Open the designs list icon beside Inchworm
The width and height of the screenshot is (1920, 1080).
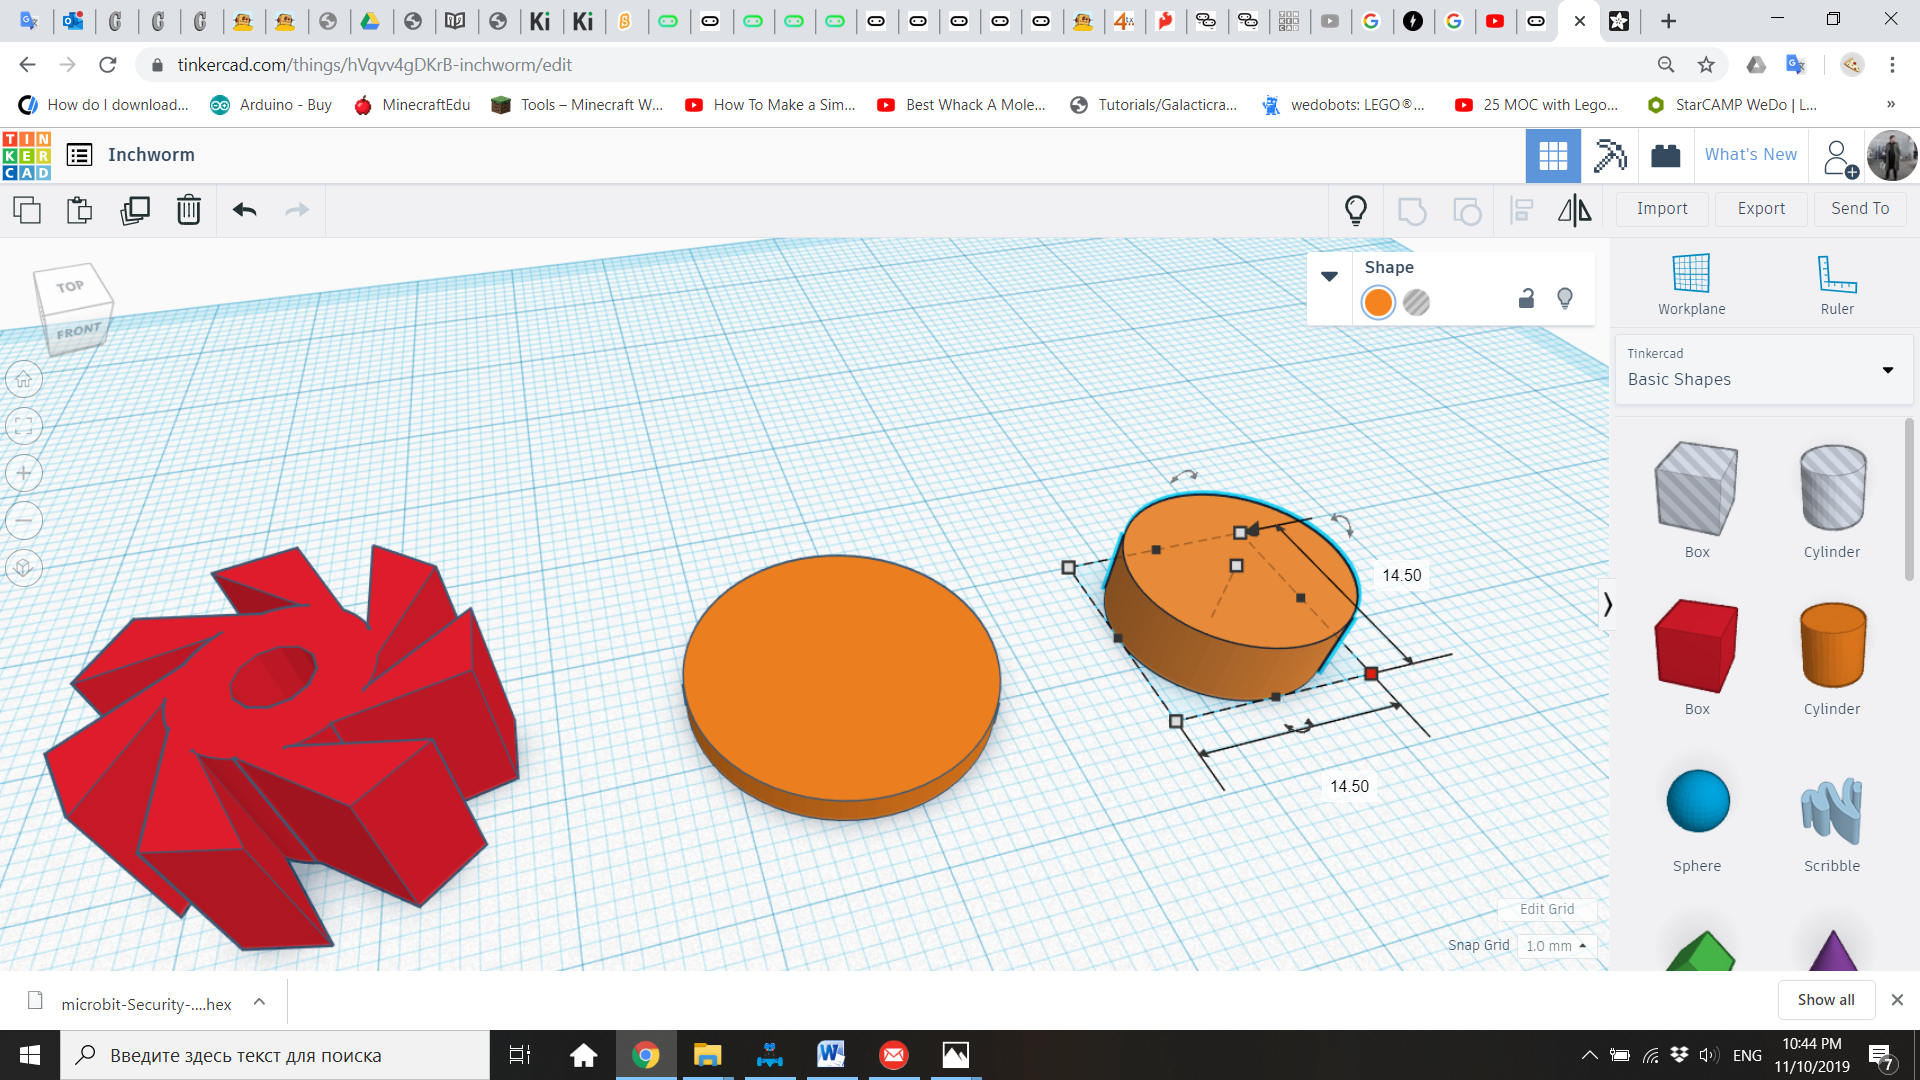point(79,155)
